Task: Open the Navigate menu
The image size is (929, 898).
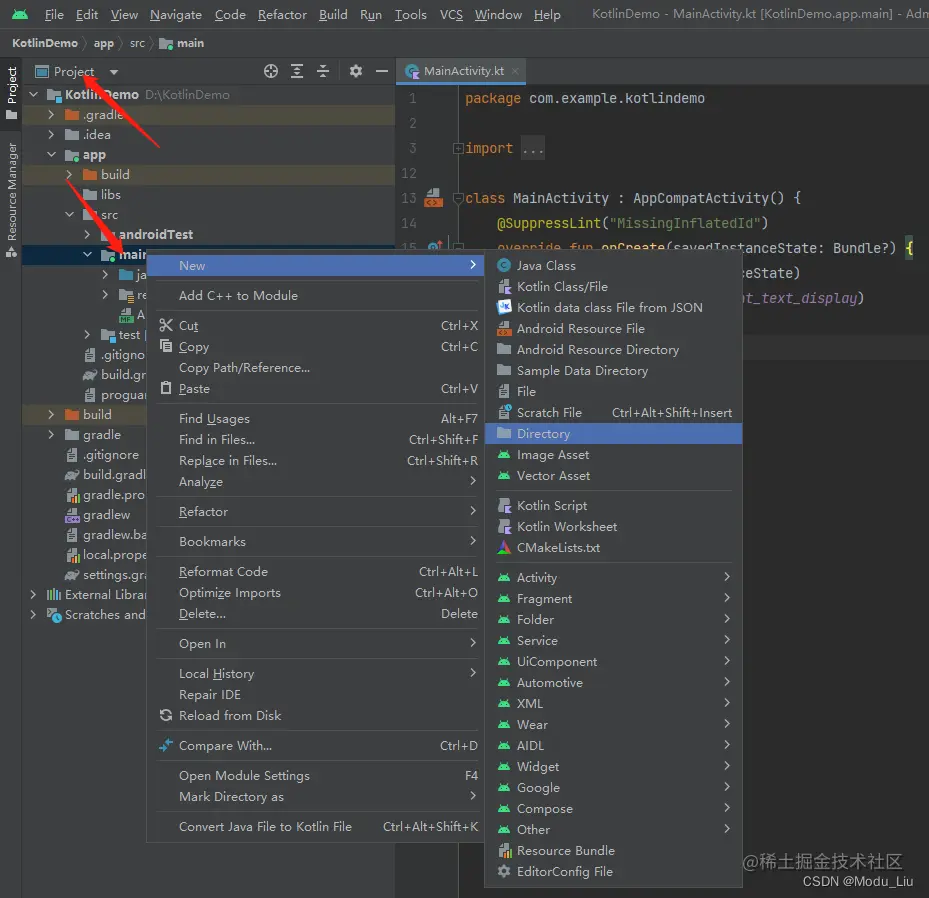Action: [x=175, y=14]
